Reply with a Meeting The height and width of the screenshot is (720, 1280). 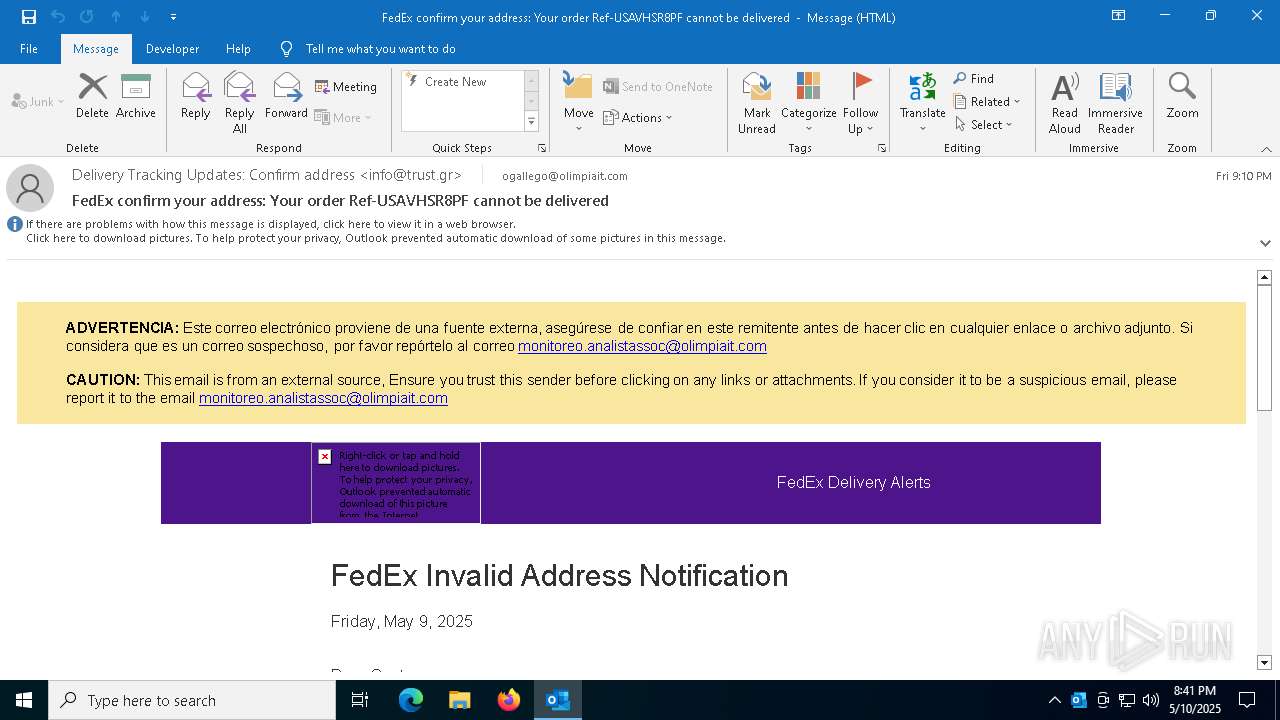[x=345, y=87]
